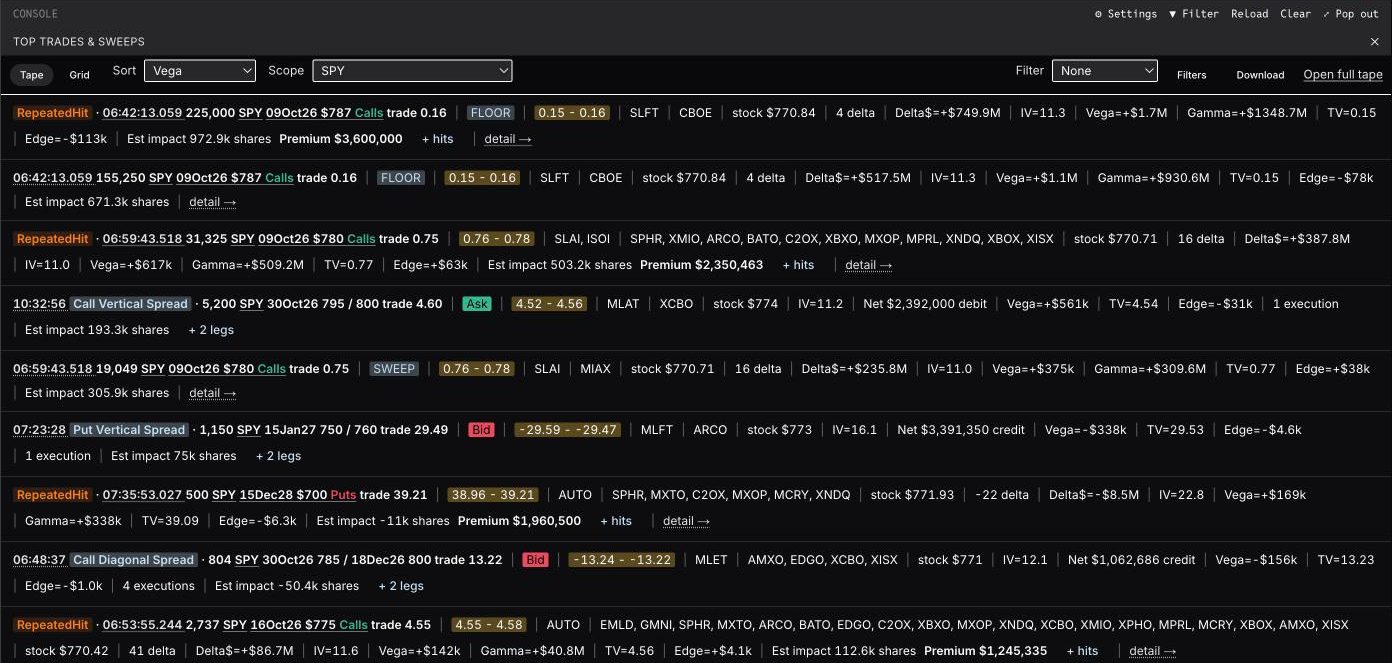Screen dimensions: 1392x663
Task: Click RepeatedHit tag on 06:42:13.059 trade
Action: click(53, 113)
